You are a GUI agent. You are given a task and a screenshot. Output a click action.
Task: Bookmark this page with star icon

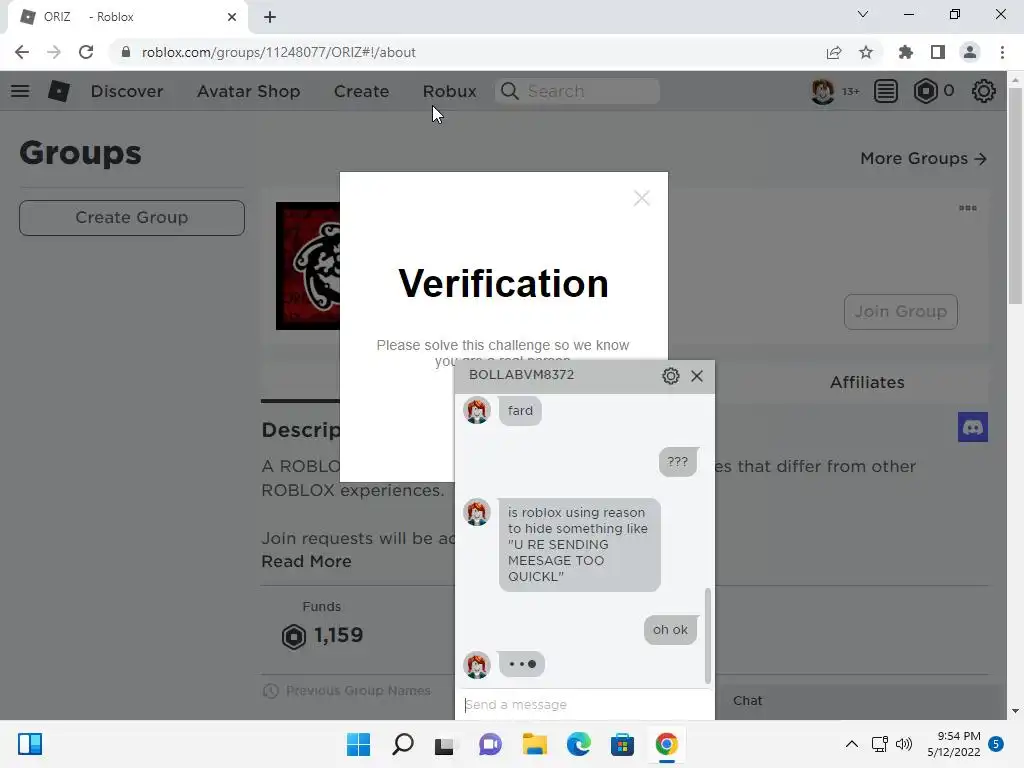[866, 52]
